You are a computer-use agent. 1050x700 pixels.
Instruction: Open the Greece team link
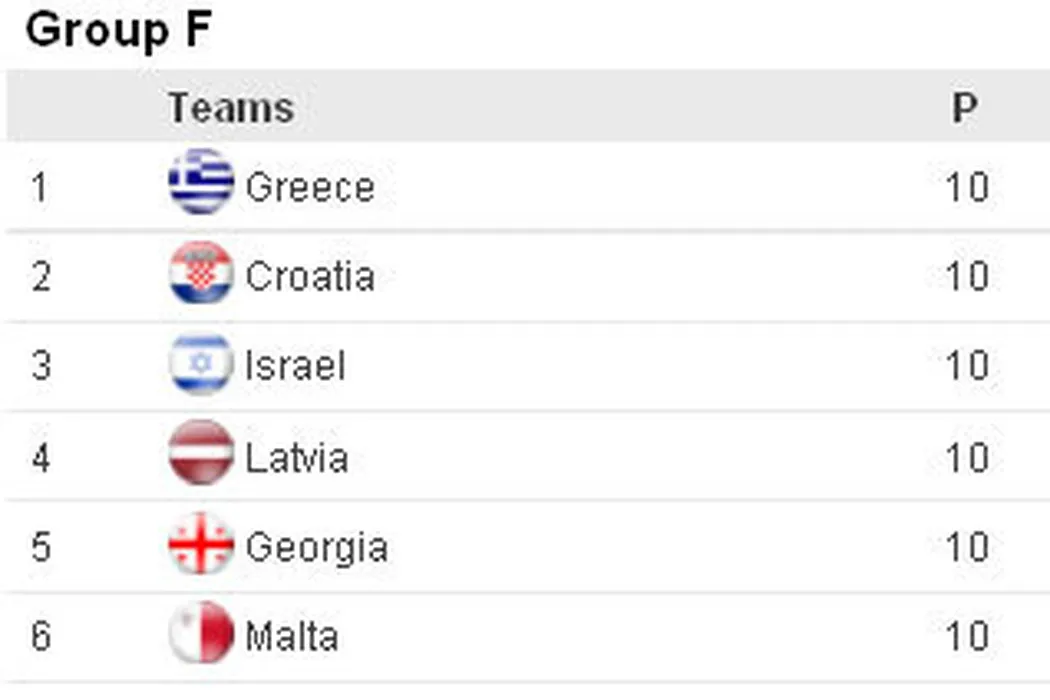click(x=310, y=187)
